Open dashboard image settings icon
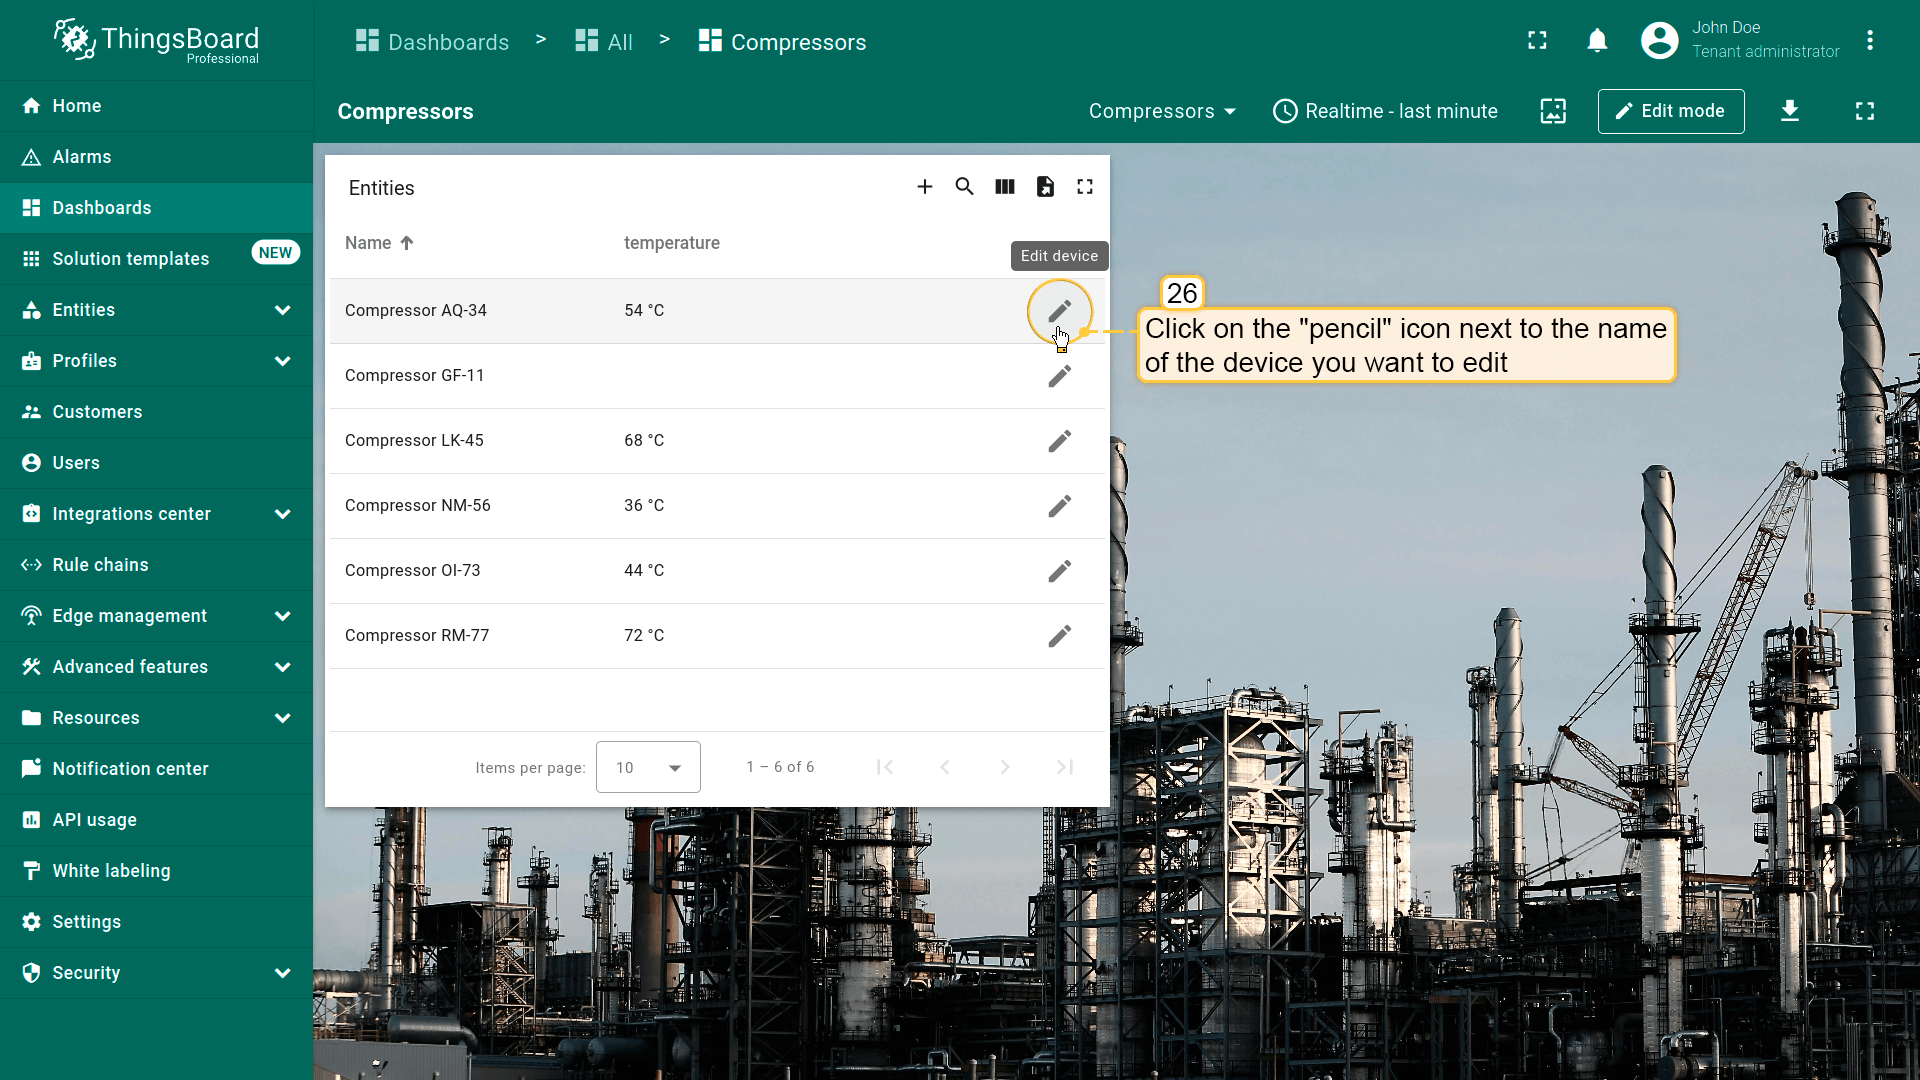The image size is (1920, 1080). coord(1553,111)
